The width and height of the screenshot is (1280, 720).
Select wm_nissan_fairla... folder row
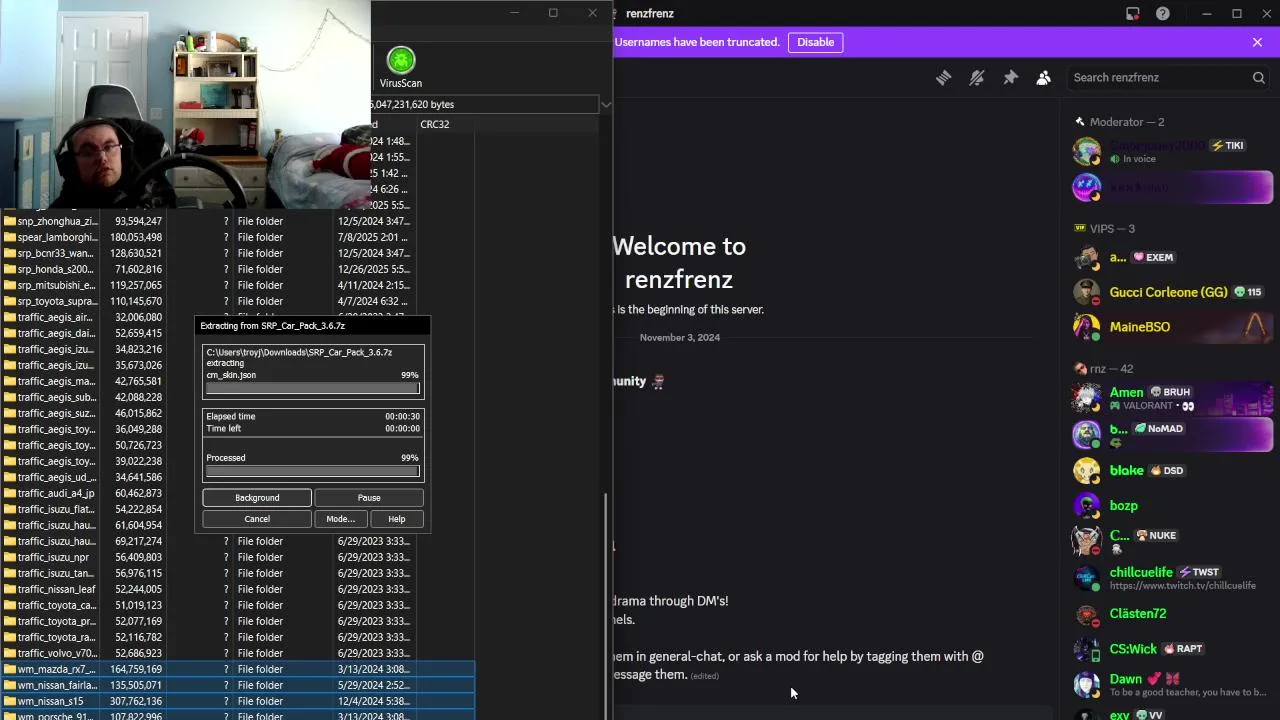237,685
